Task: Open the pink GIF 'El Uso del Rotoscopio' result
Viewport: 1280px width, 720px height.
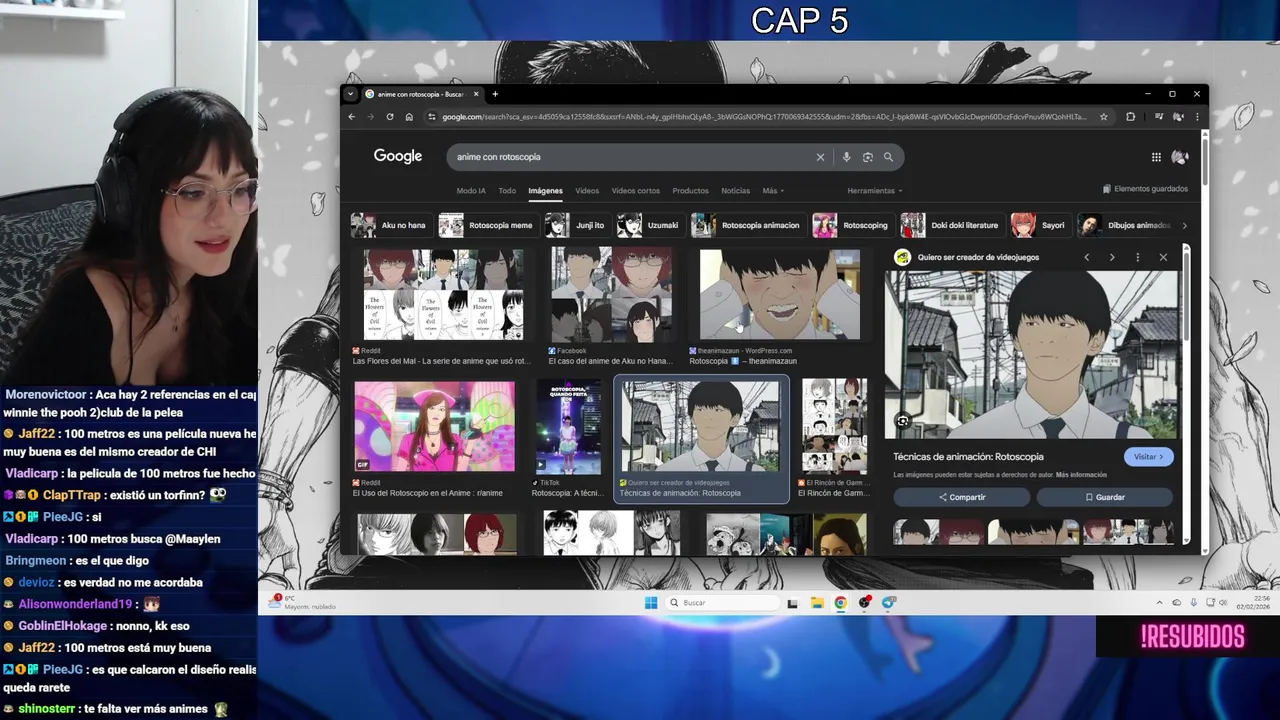Action: tap(434, 427)
